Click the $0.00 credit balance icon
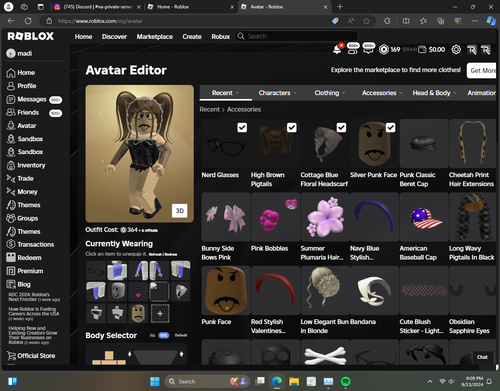 [x=422, y=50]
